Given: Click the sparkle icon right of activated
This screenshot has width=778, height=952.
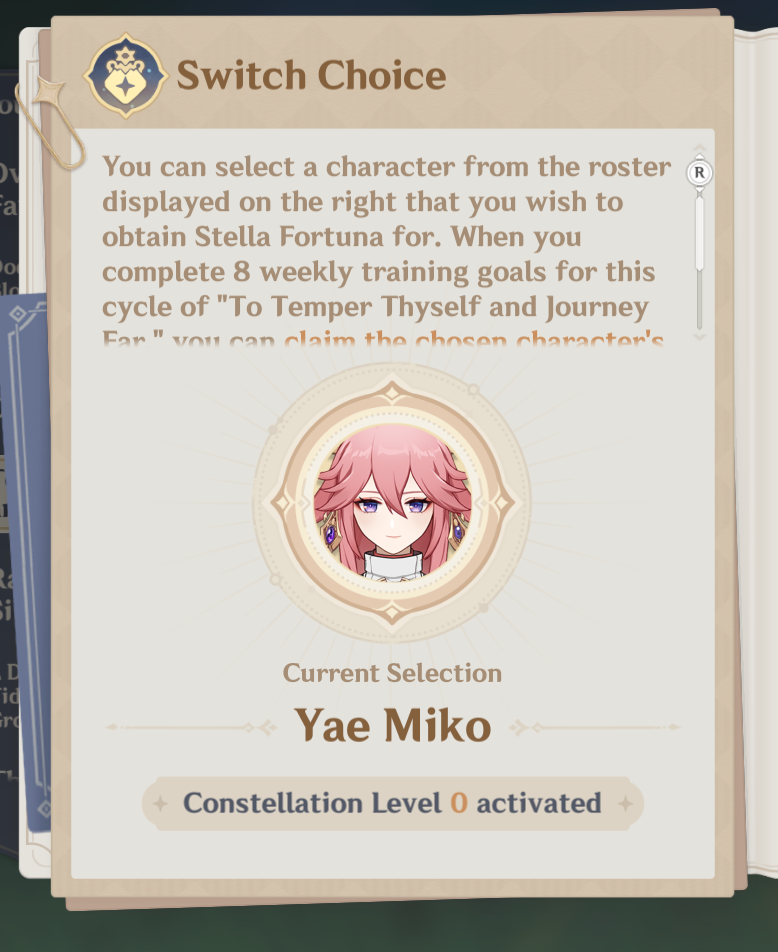Looking at the screenshot, I should 625,804.
